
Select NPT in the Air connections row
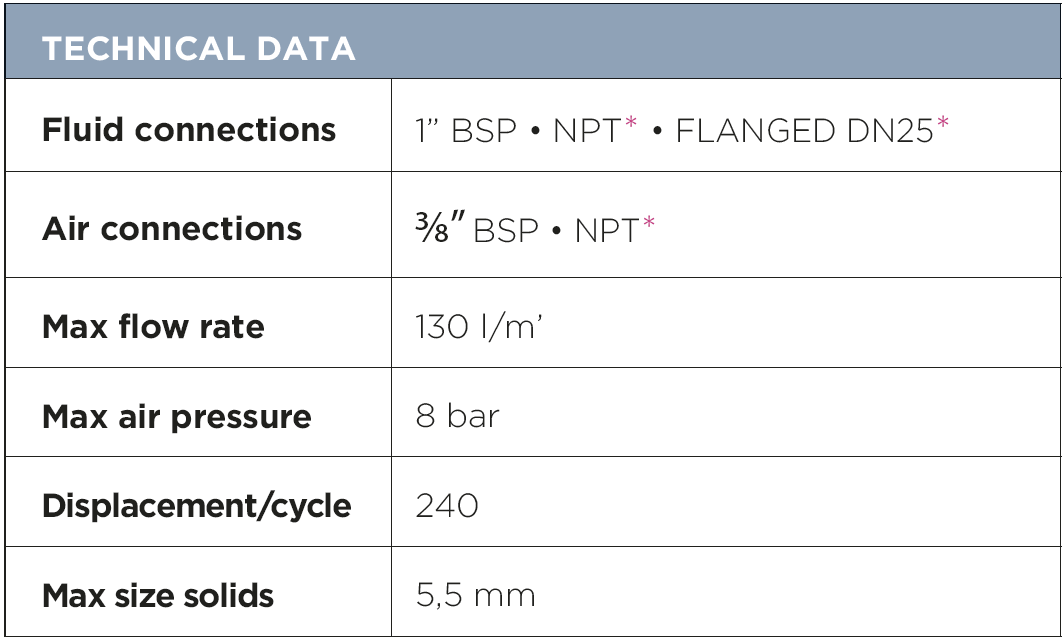(607, 230)
